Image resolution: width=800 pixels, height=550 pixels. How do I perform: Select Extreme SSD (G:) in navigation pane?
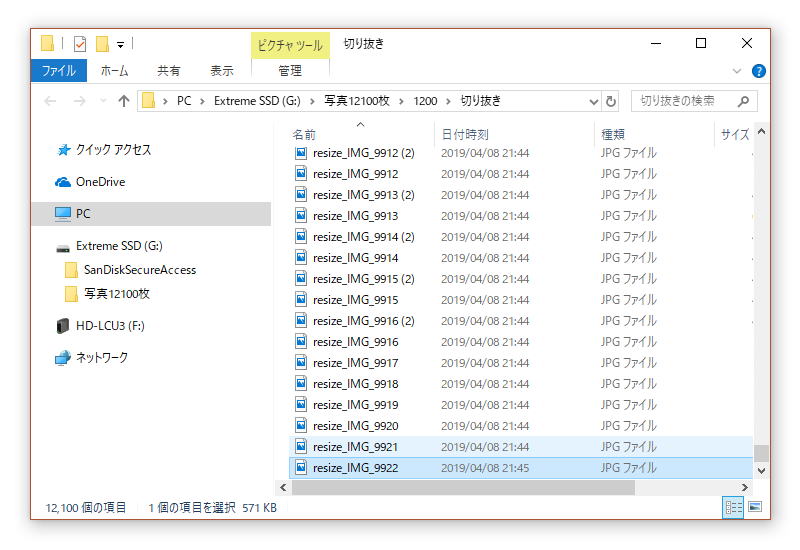pyautogui.click(x=119, y=246)
